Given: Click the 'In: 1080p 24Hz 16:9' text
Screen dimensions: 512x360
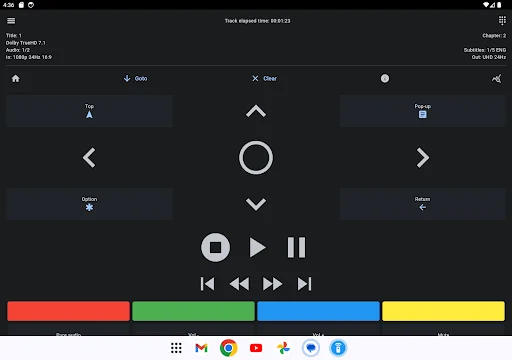Looking at the screenshot, I should point(29,57).
